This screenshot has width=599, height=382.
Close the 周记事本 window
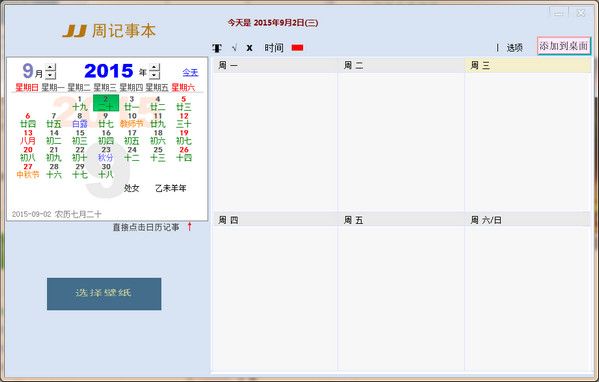tap(581, 13)
